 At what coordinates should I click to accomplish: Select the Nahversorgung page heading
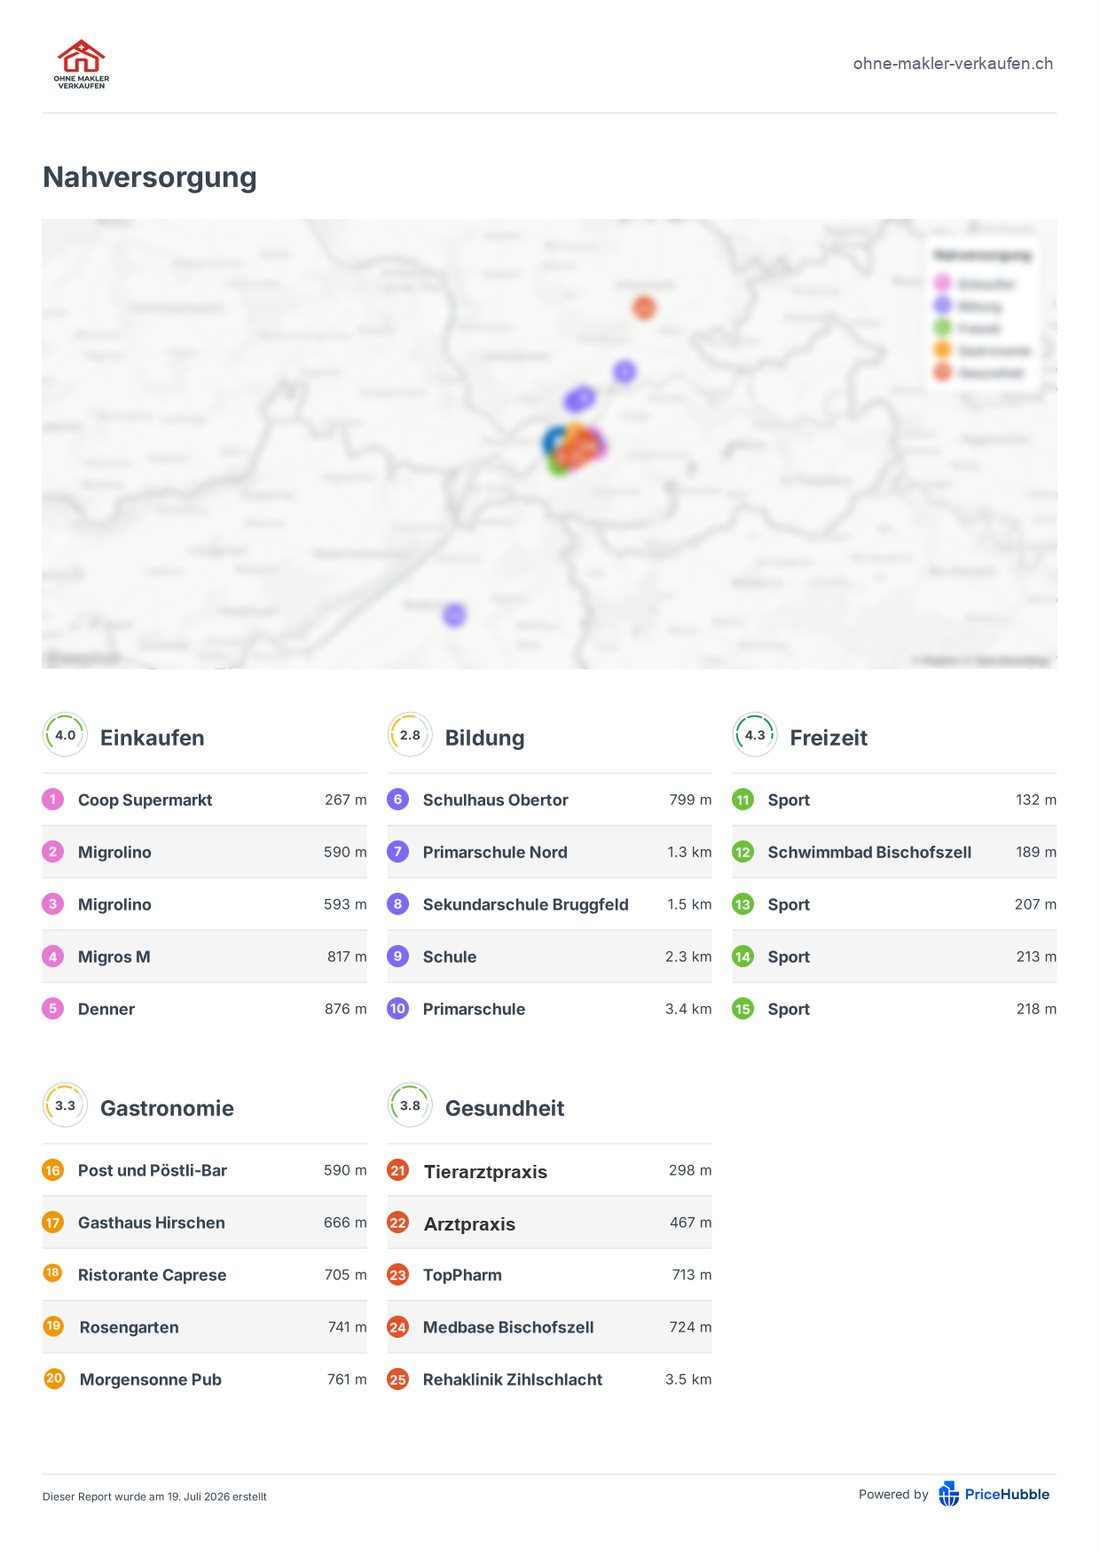pyautogui.click(x=150, y=177)
